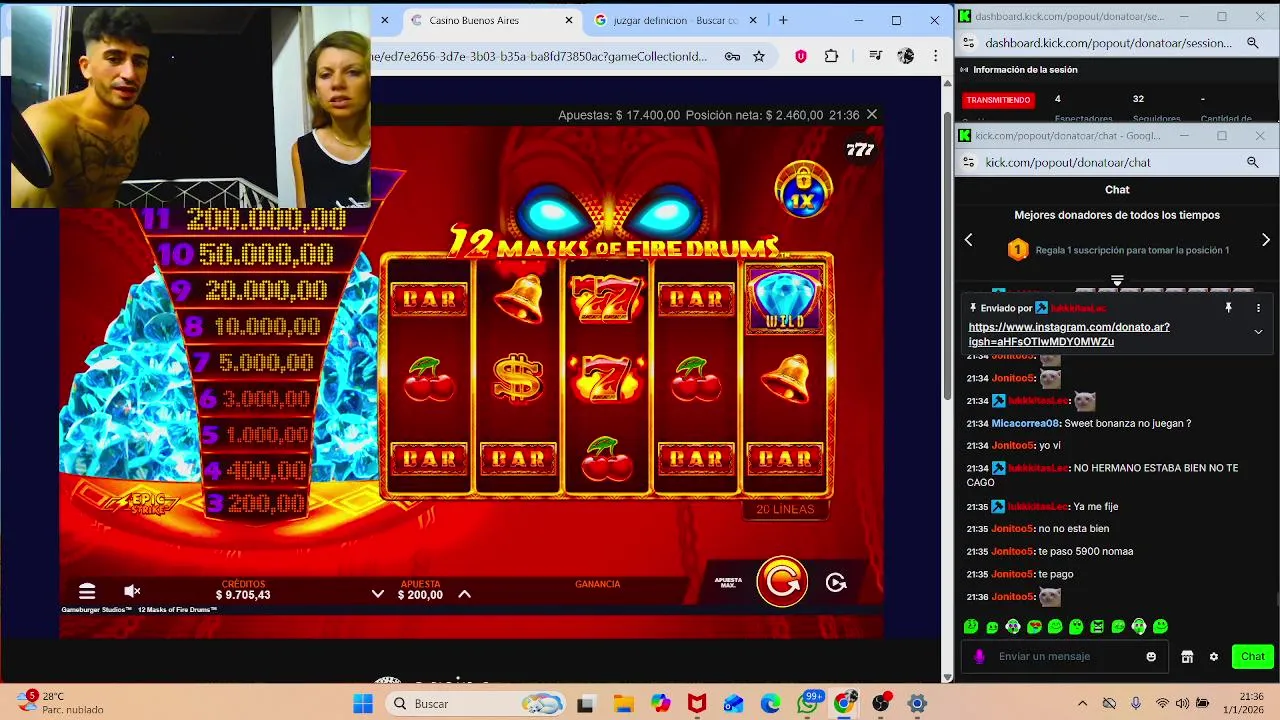
Task: Click the purple microphone in the message box
Action: pyautogui.click(x=979, y=656)
